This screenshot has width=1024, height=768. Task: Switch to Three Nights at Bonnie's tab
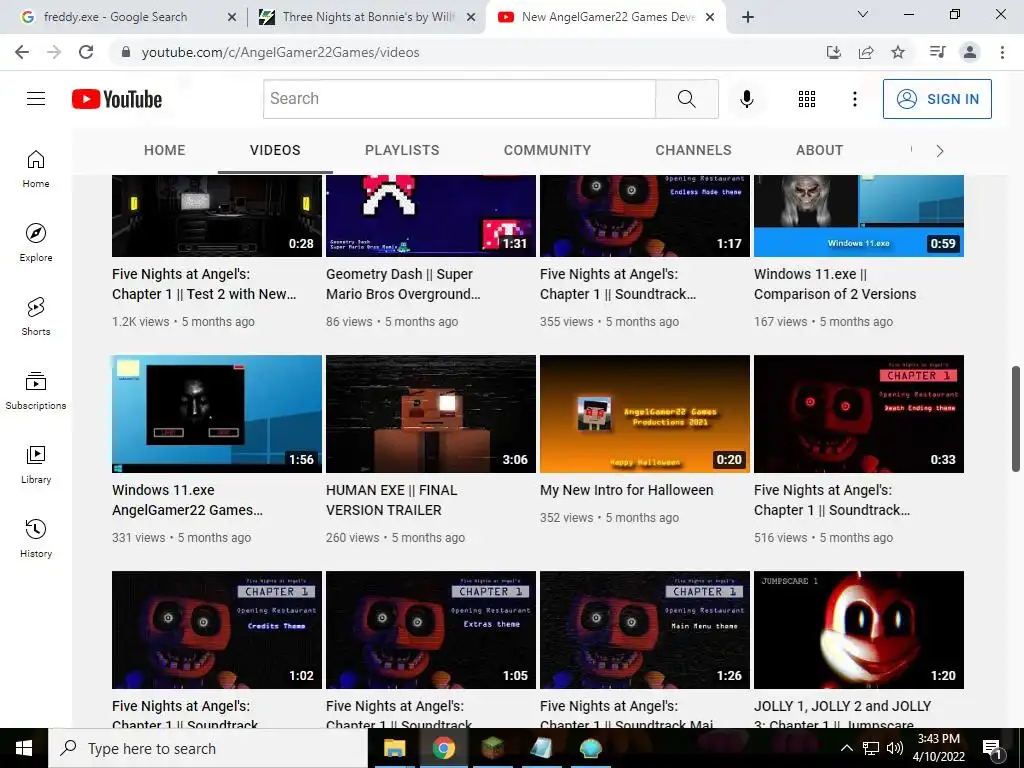click(369, 17)
